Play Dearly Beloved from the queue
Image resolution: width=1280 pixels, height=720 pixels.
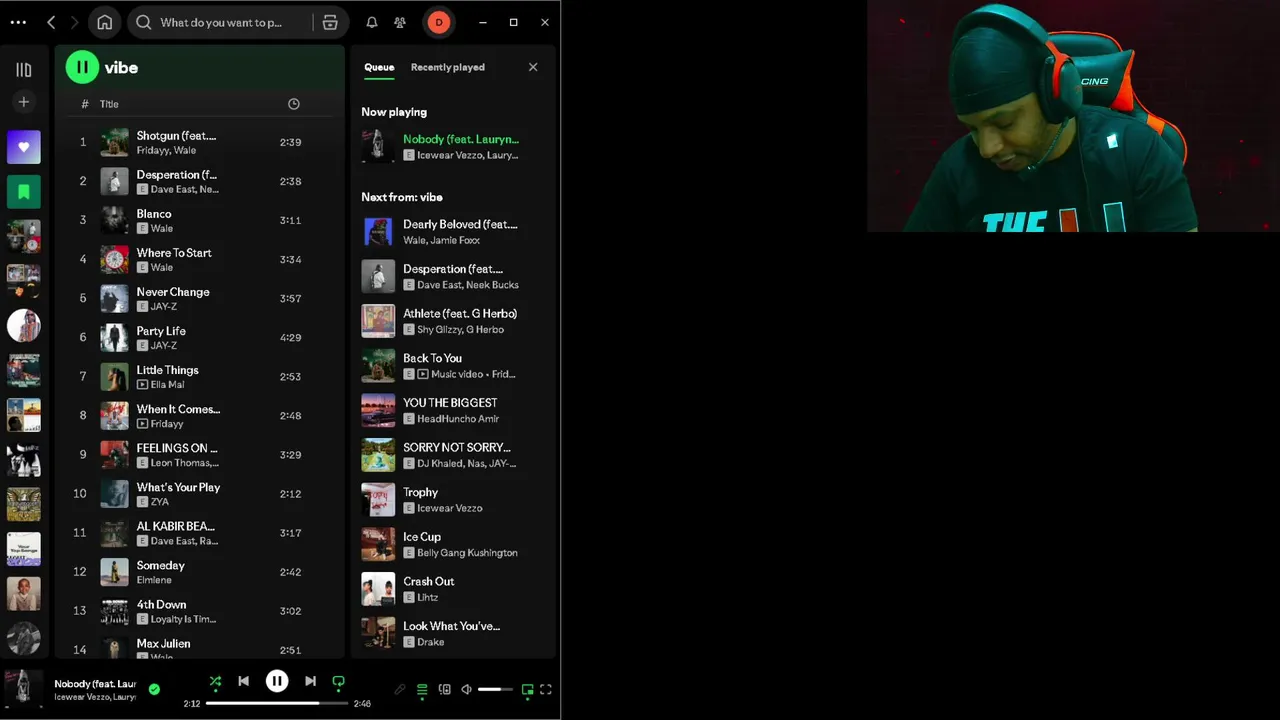coord(452,232)
